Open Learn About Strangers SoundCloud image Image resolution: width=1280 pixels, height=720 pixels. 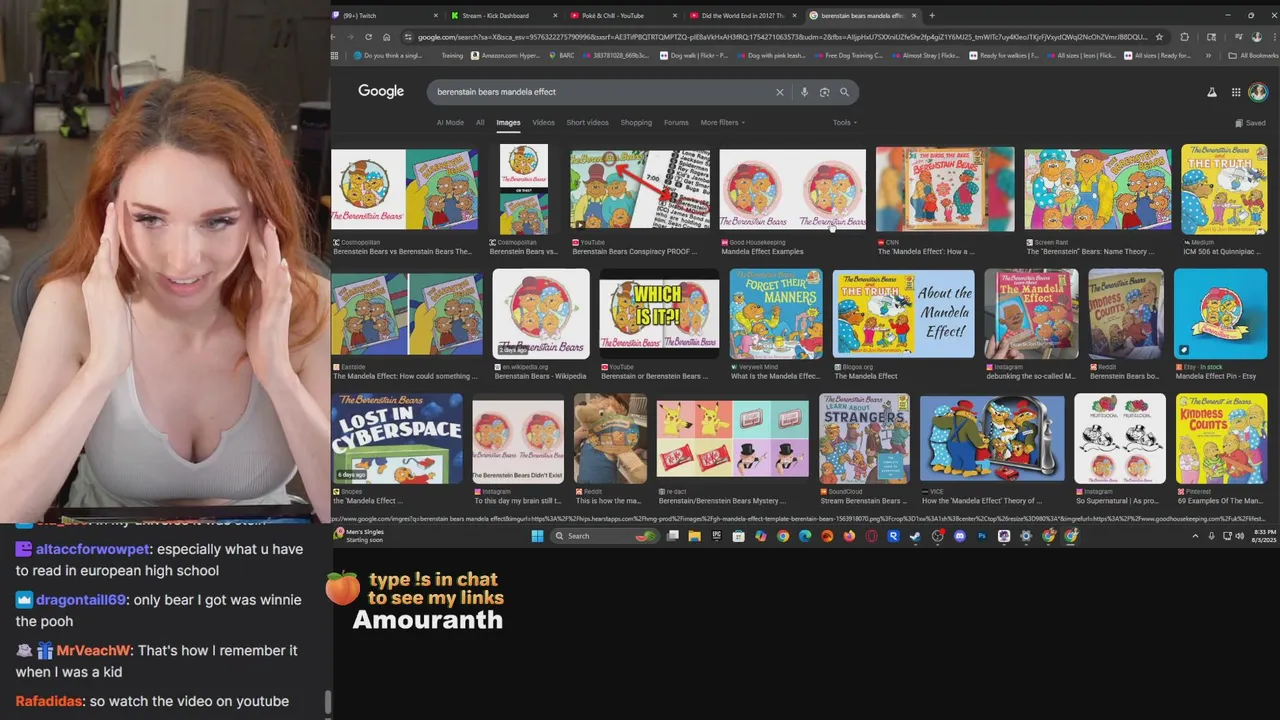(865, 438)
